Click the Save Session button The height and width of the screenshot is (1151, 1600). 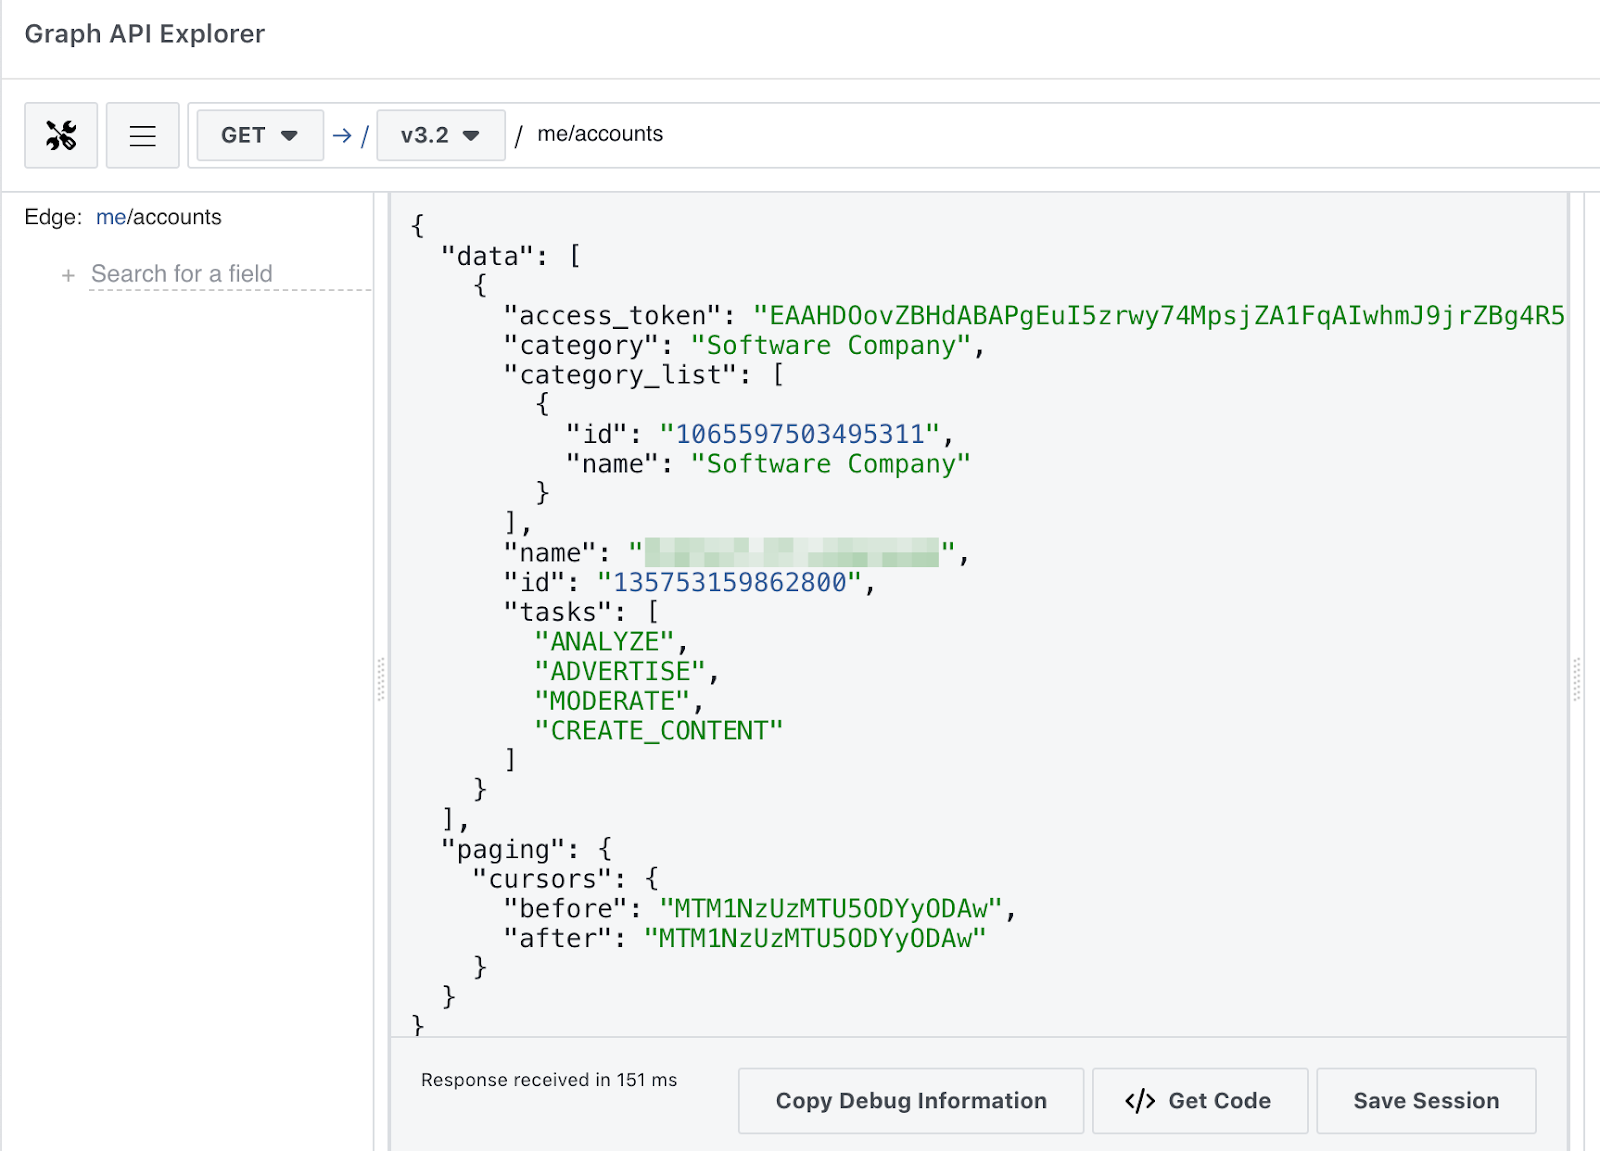click(1426, 1101)
